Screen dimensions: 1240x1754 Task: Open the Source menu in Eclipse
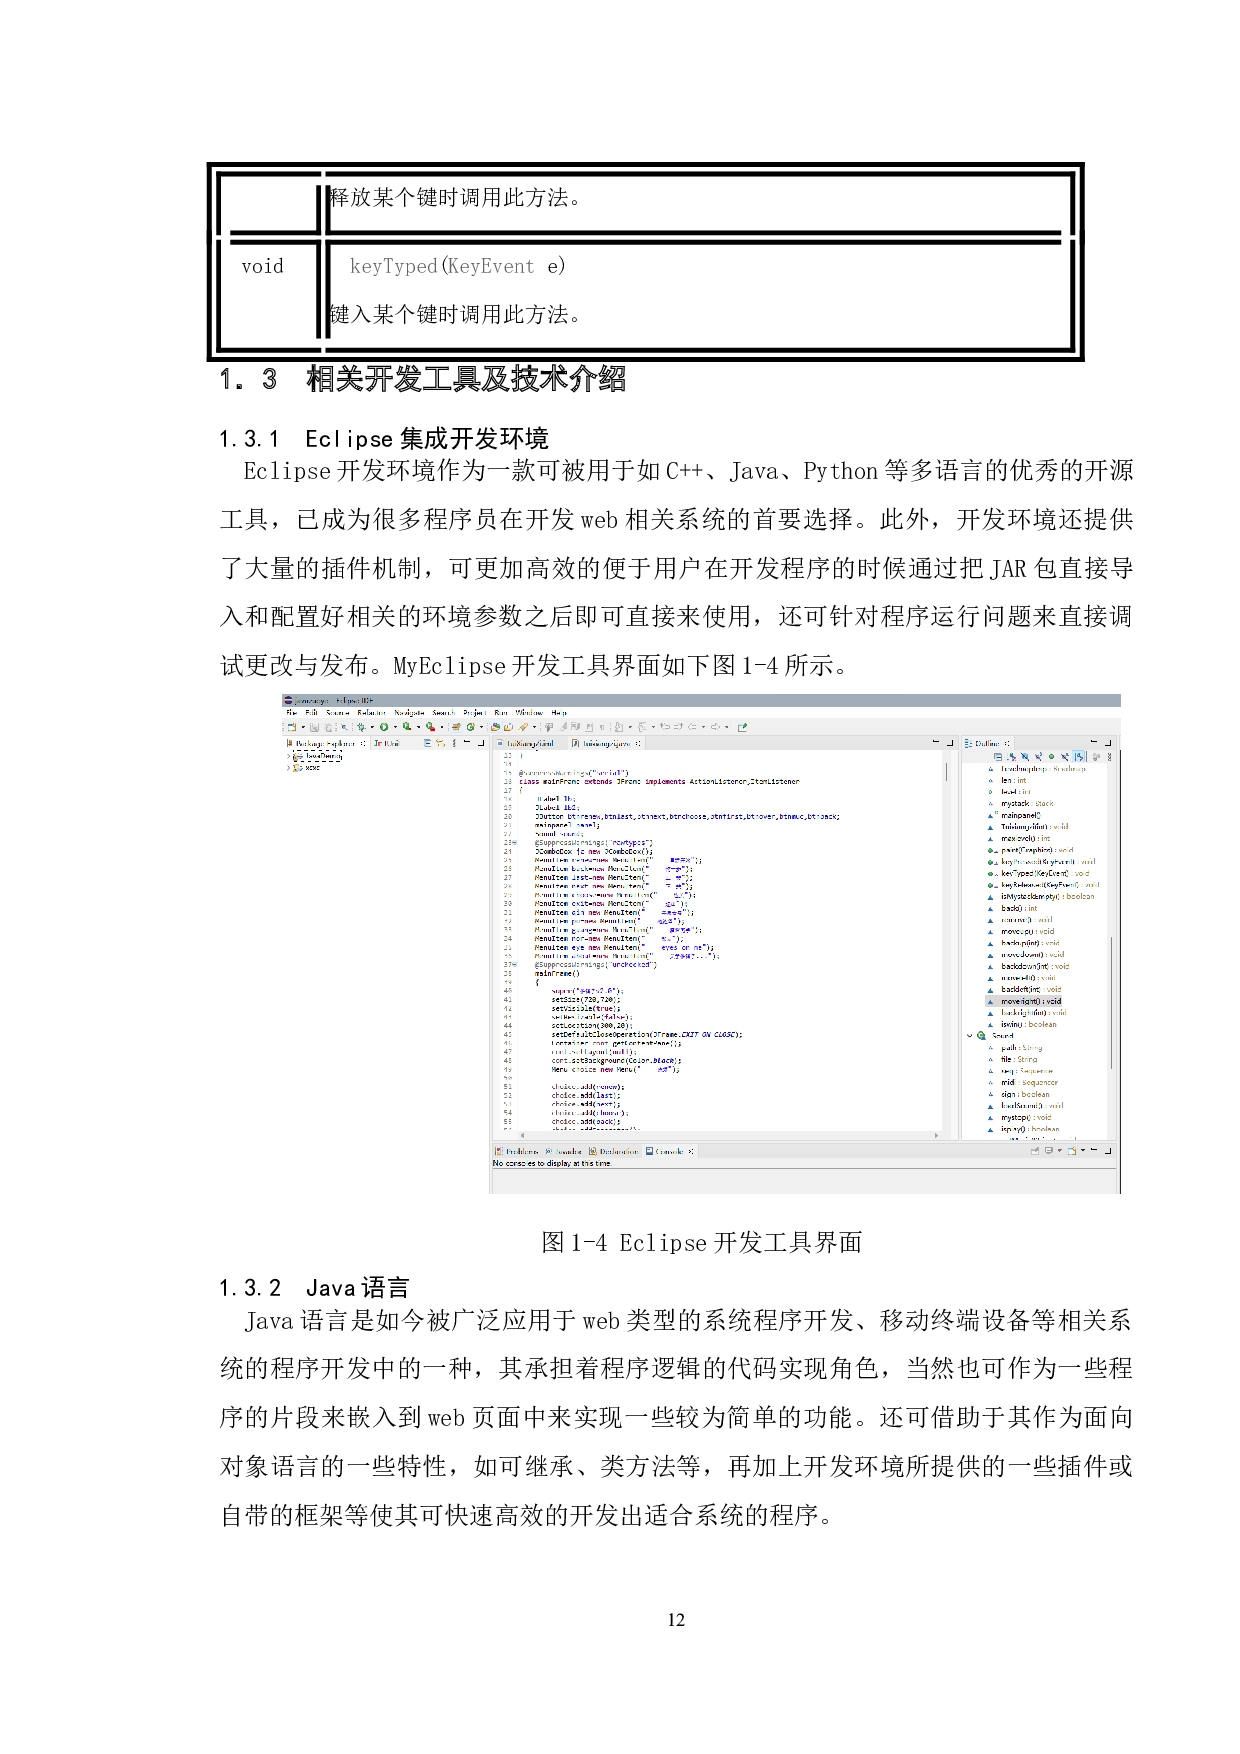click(x=337, y=713)
